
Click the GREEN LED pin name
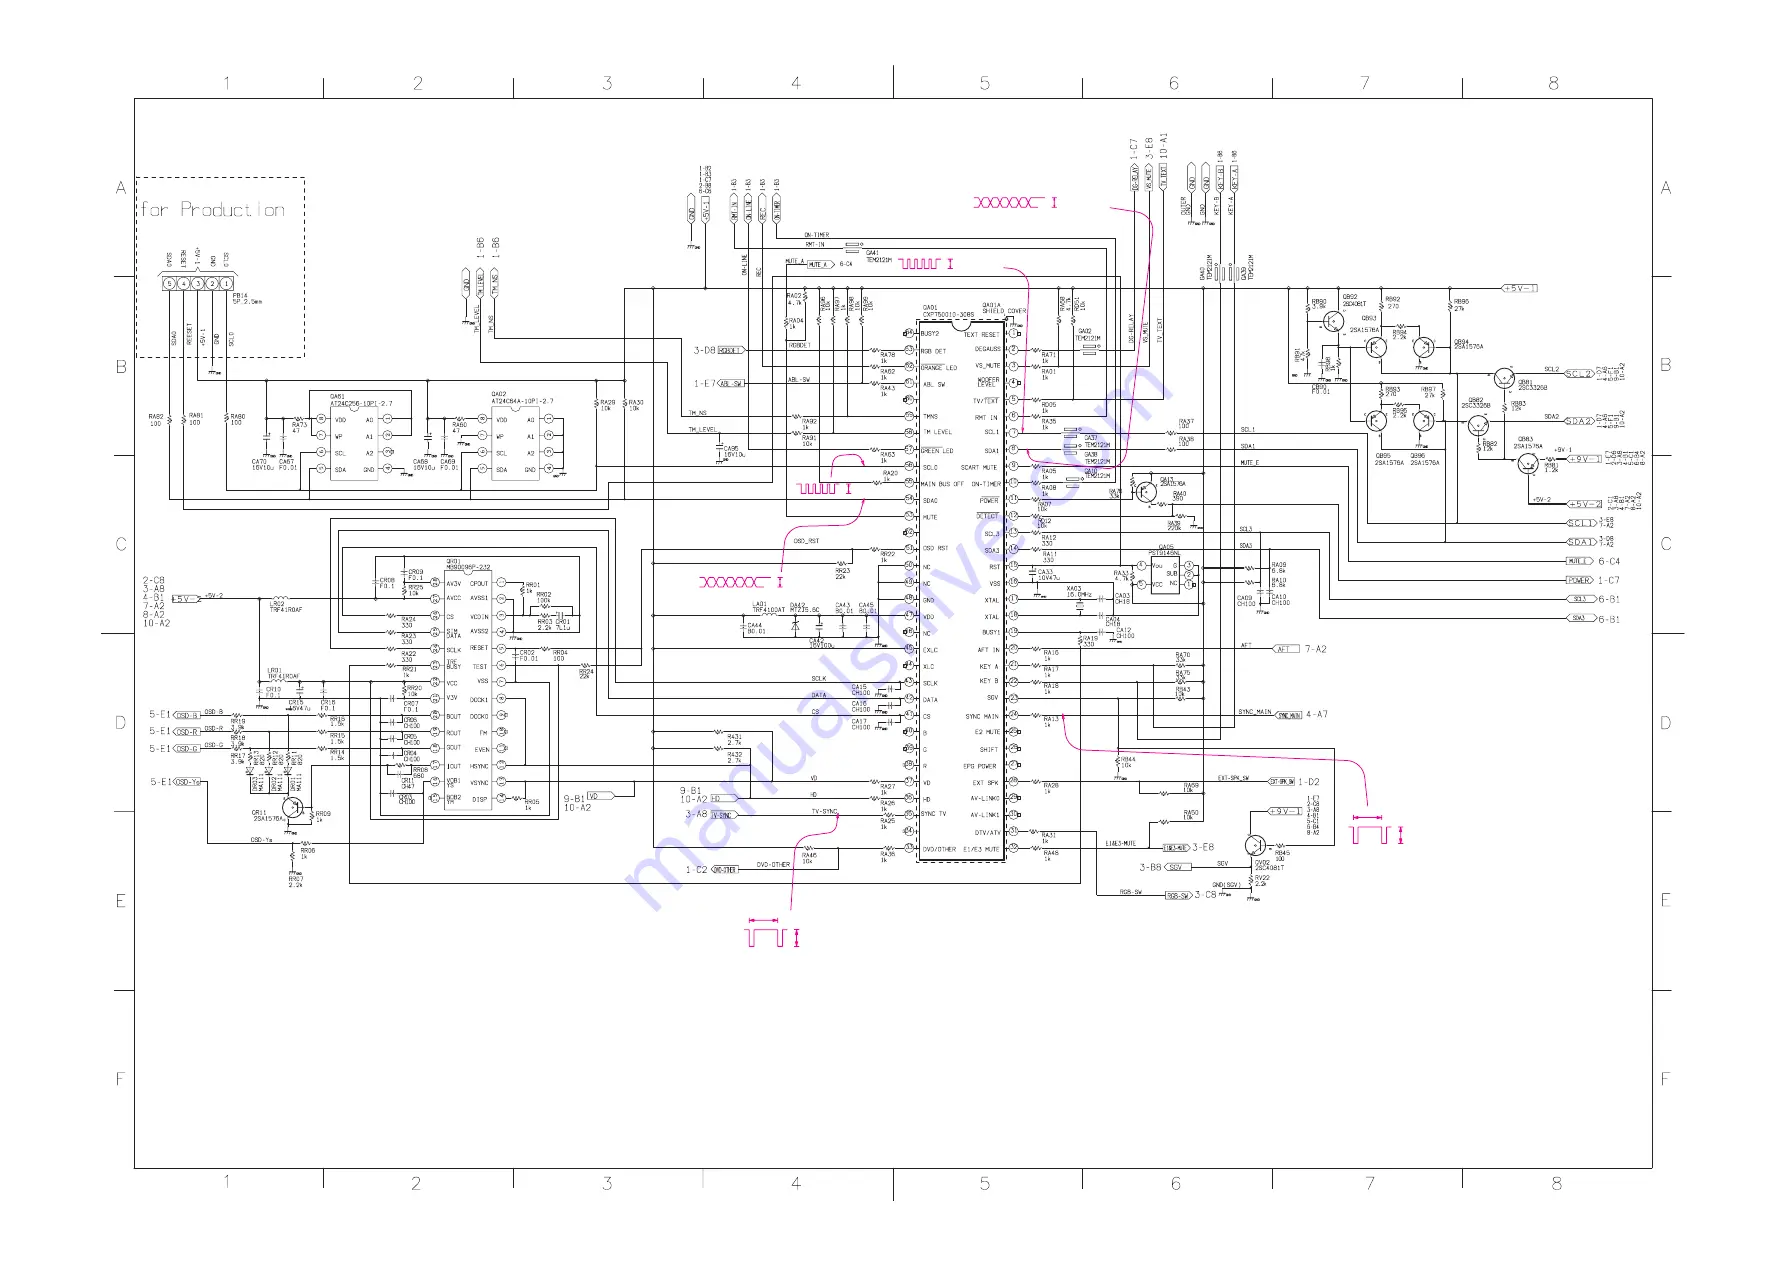[x=937, y=451]
